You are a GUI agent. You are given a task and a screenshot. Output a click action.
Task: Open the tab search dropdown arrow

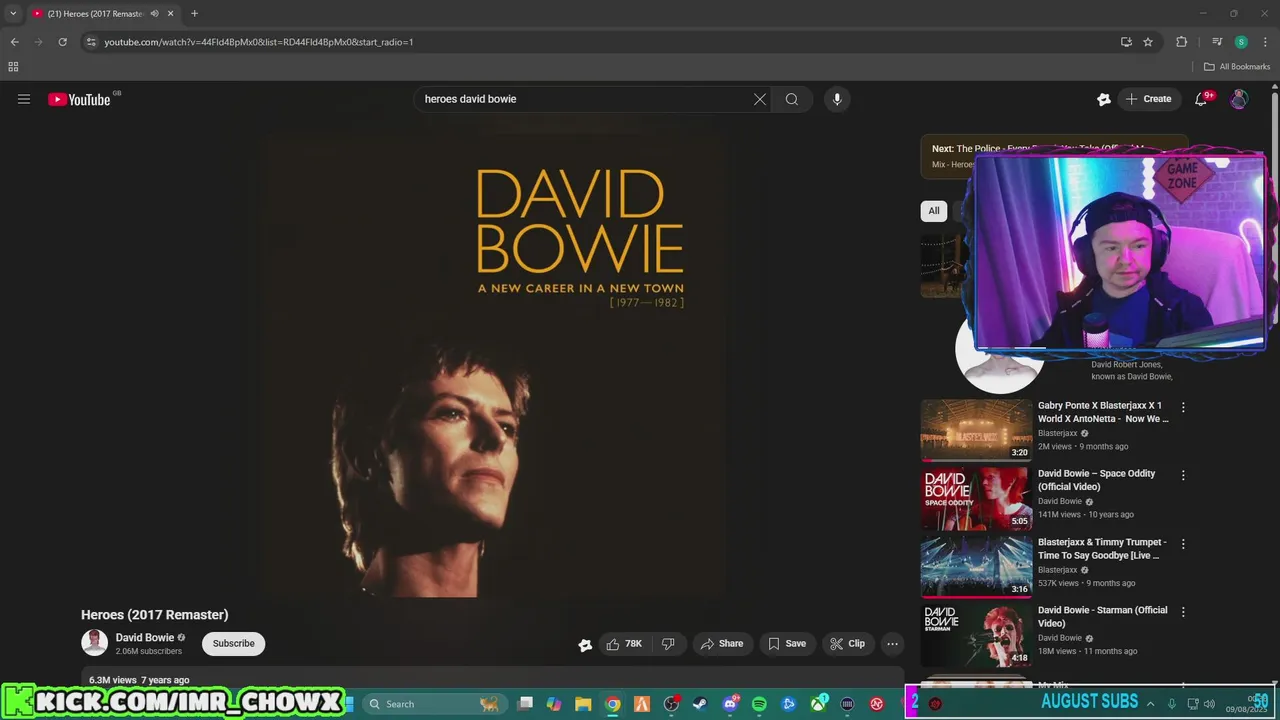click(x=13, y=14)
